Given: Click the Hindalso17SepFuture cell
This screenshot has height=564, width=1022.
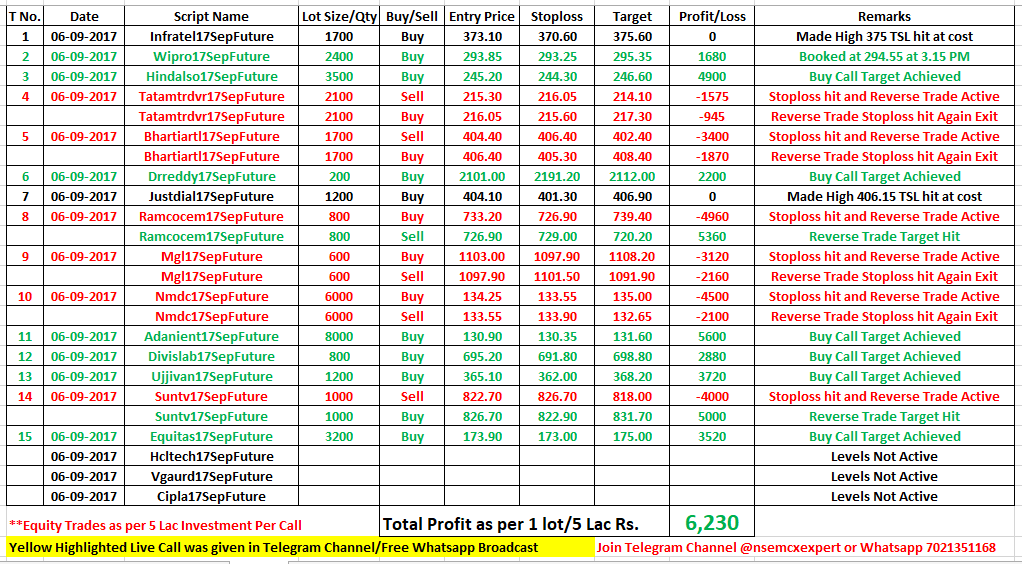Looking at the screenshot, I should 211,76.
